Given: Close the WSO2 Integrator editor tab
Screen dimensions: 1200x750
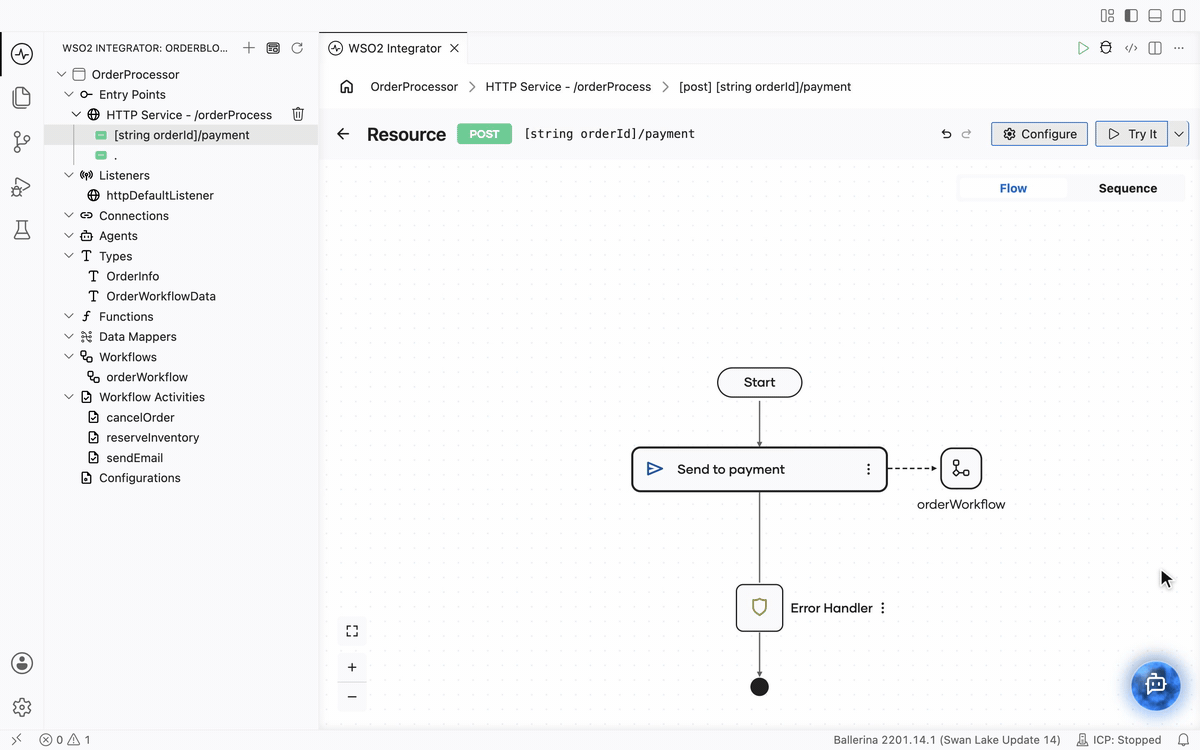Looking at the screenshot, I should (455, 48).
